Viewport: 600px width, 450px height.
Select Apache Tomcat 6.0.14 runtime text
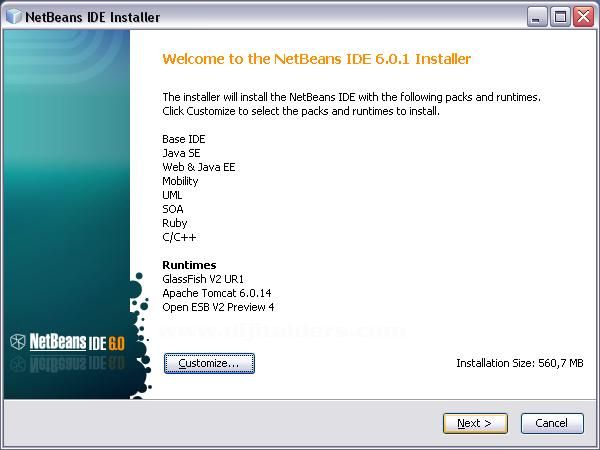coord(217,293)
